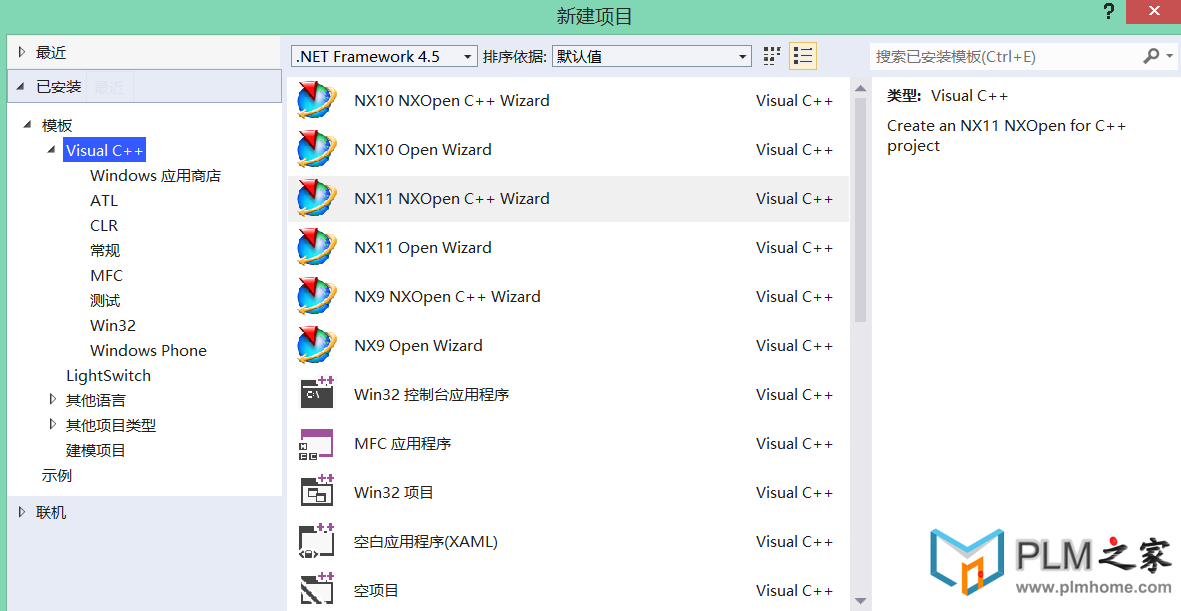The height and width of the screenshot is (611, 1181).
Task: Select the Win32 category
Action: pyautogui.click(x=113, y=325)
